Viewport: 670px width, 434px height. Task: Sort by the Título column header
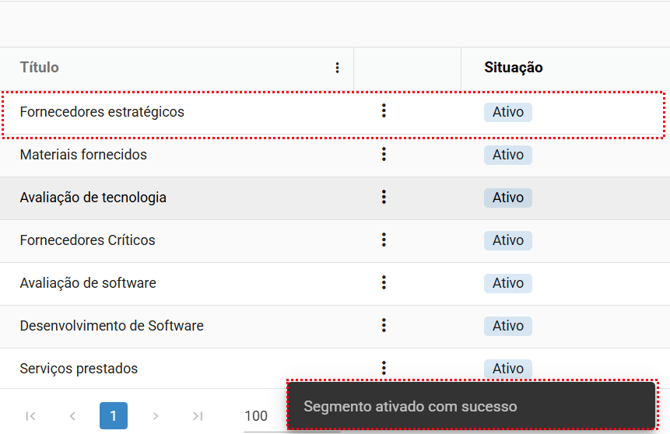[40, 68]
